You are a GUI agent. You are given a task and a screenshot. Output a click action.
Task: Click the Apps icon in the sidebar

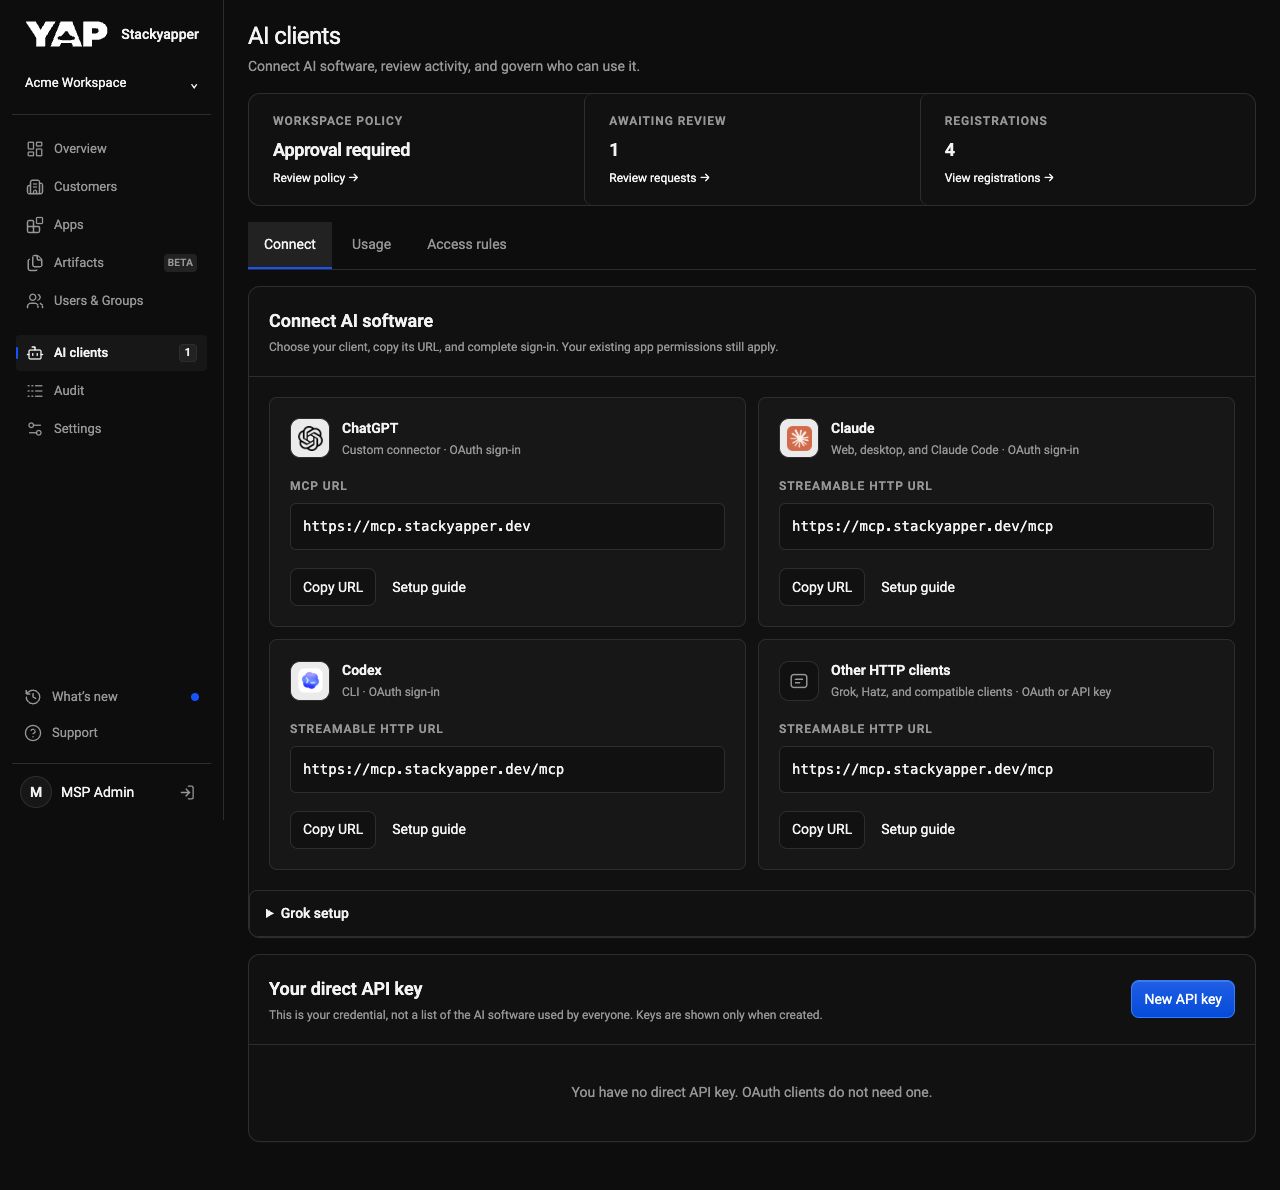(35, 225)
